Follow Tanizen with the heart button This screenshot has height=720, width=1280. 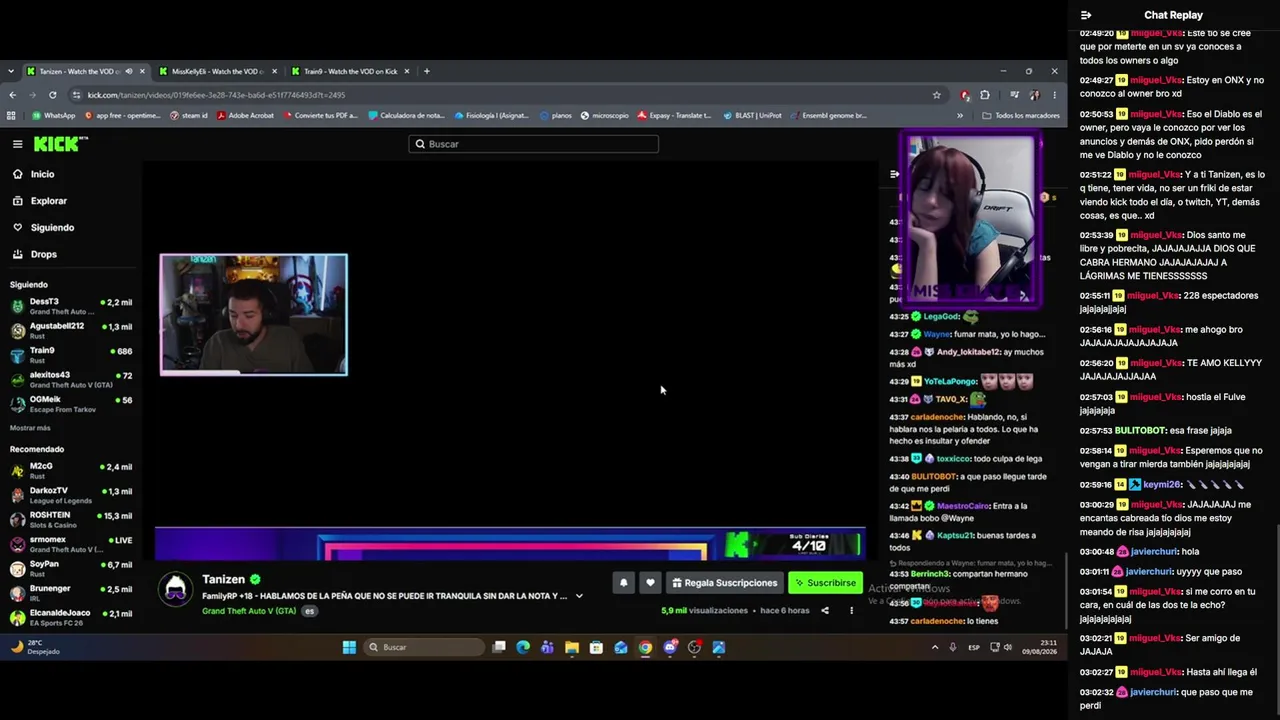click(x=650, y=583)
